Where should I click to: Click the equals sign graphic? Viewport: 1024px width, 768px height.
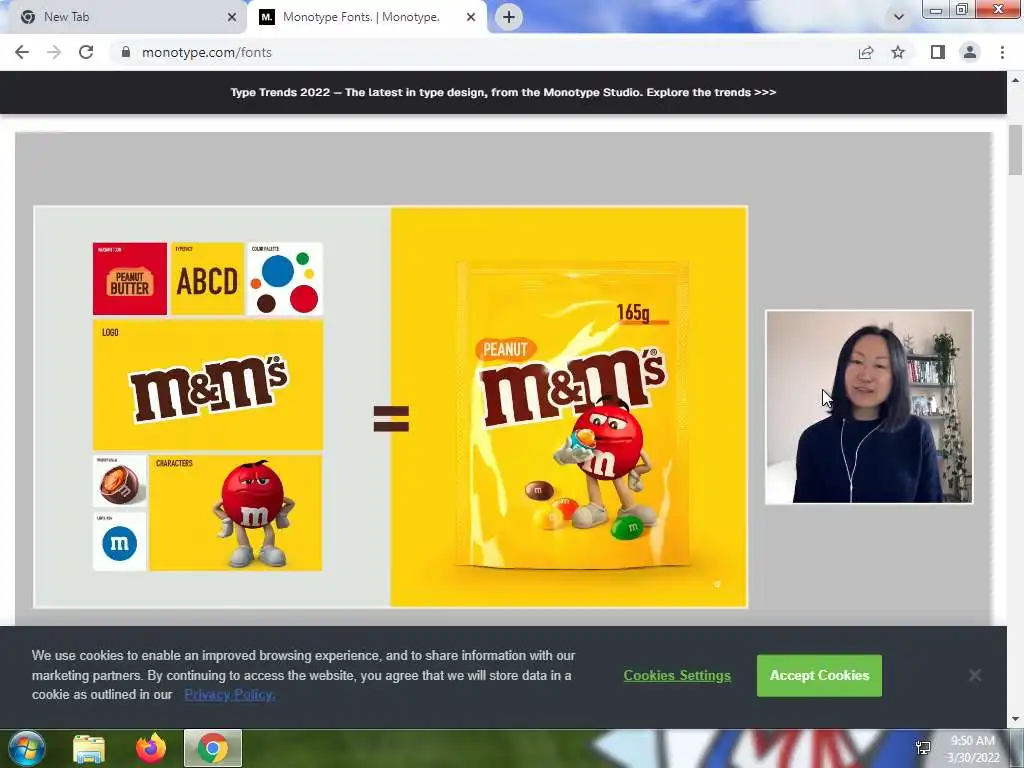[x=391, y=419]
